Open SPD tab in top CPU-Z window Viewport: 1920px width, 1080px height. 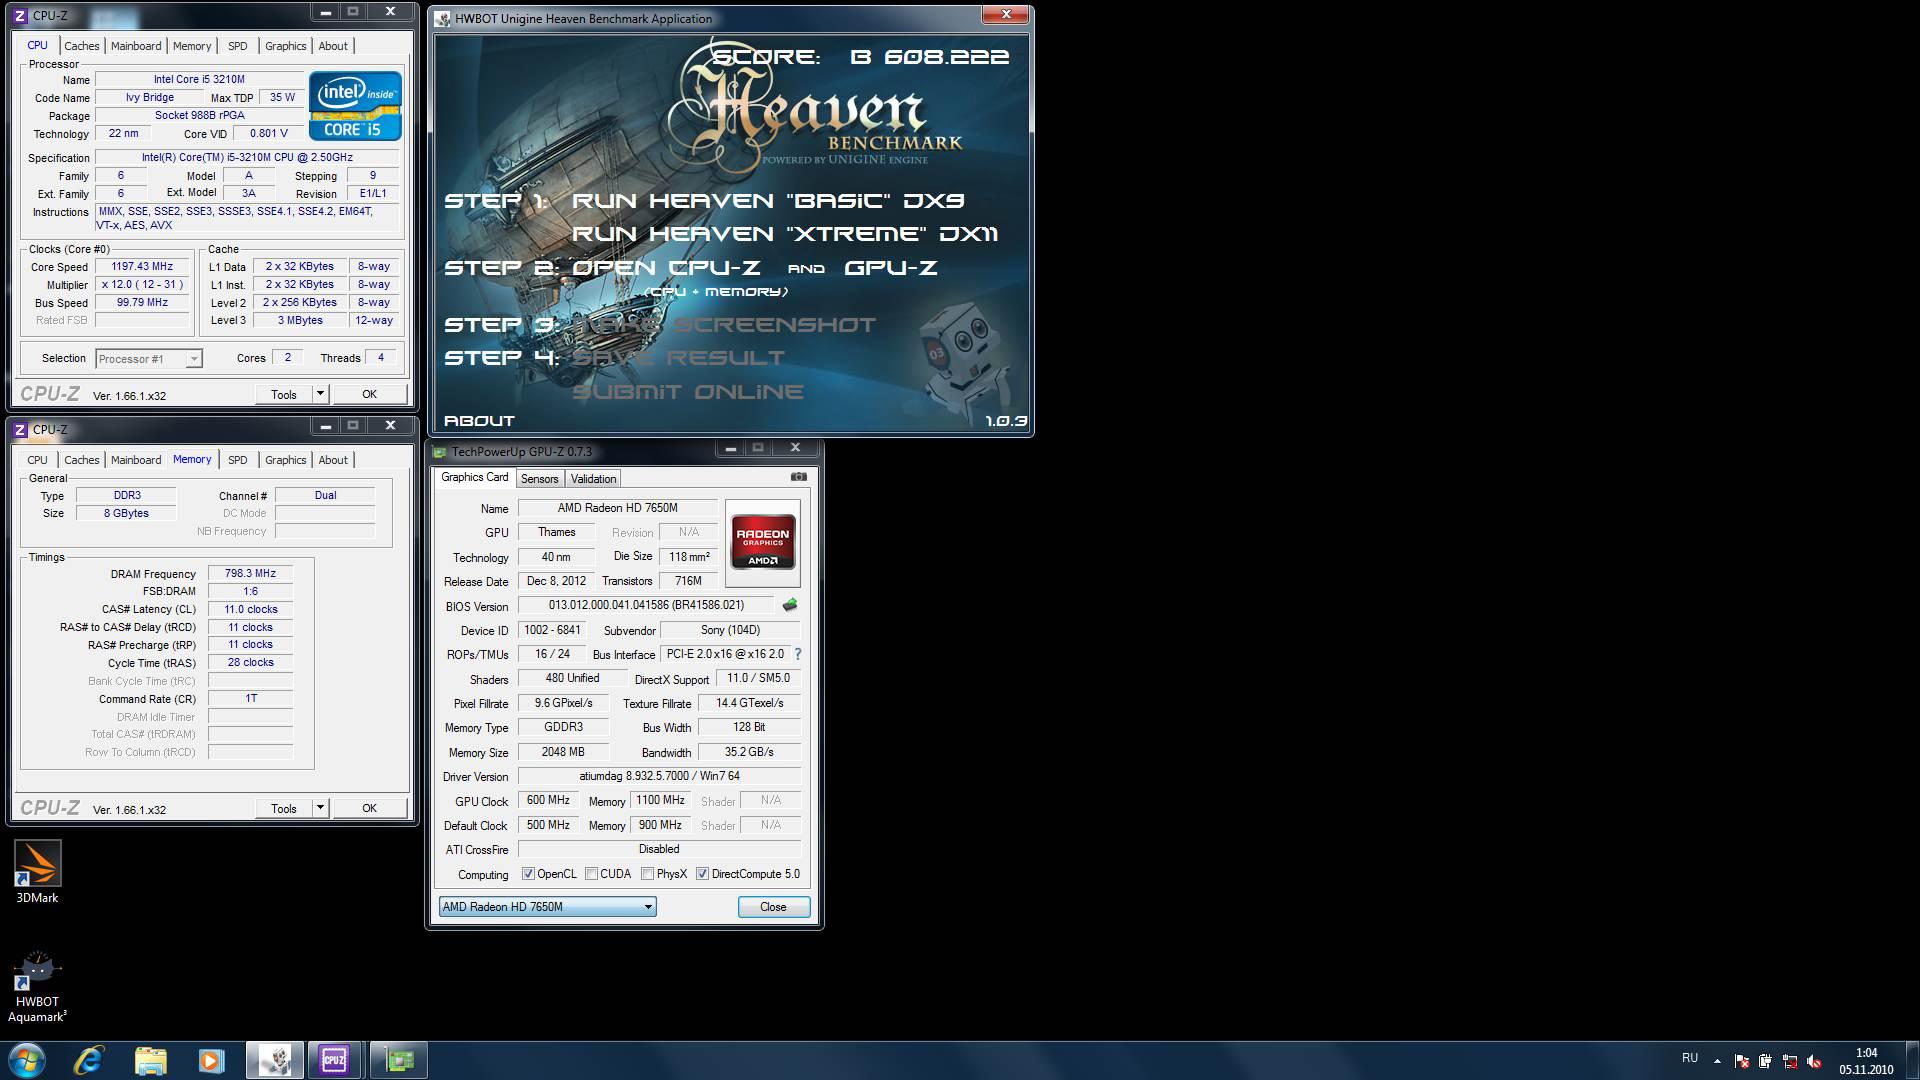237,46
